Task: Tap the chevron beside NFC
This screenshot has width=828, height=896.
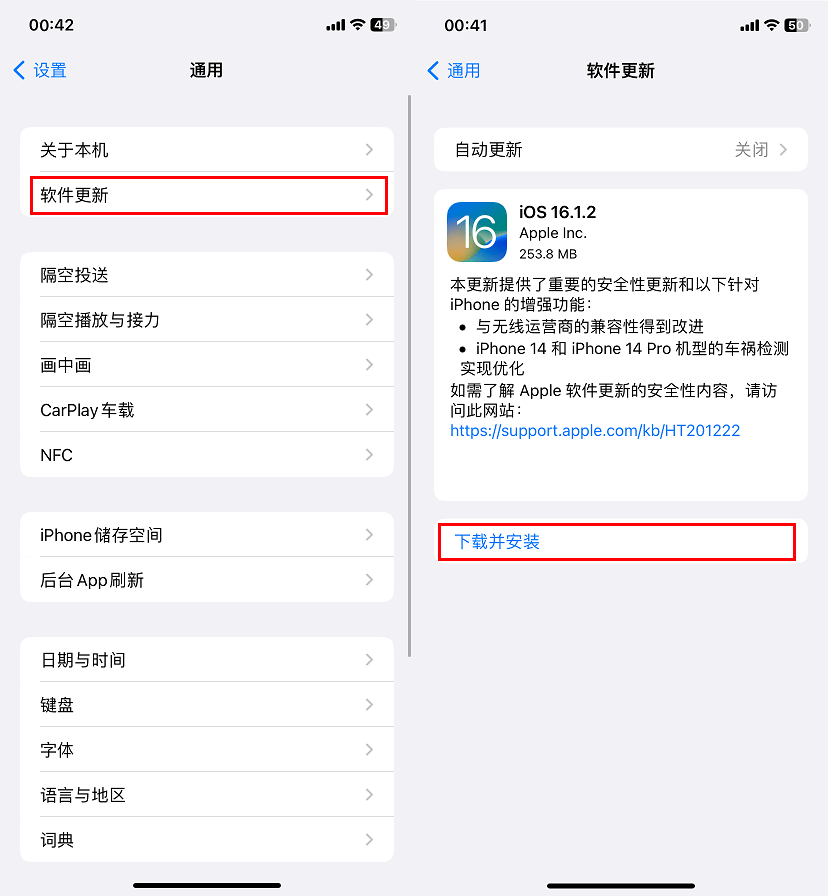Action: pyautogui.click(x=369, y=455)
